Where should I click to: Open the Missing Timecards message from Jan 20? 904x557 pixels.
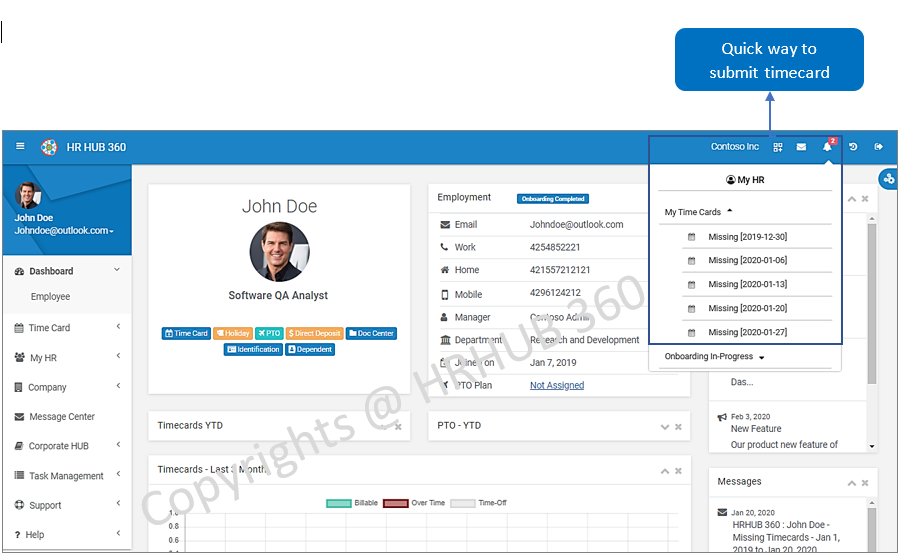(x=786, y=537)
